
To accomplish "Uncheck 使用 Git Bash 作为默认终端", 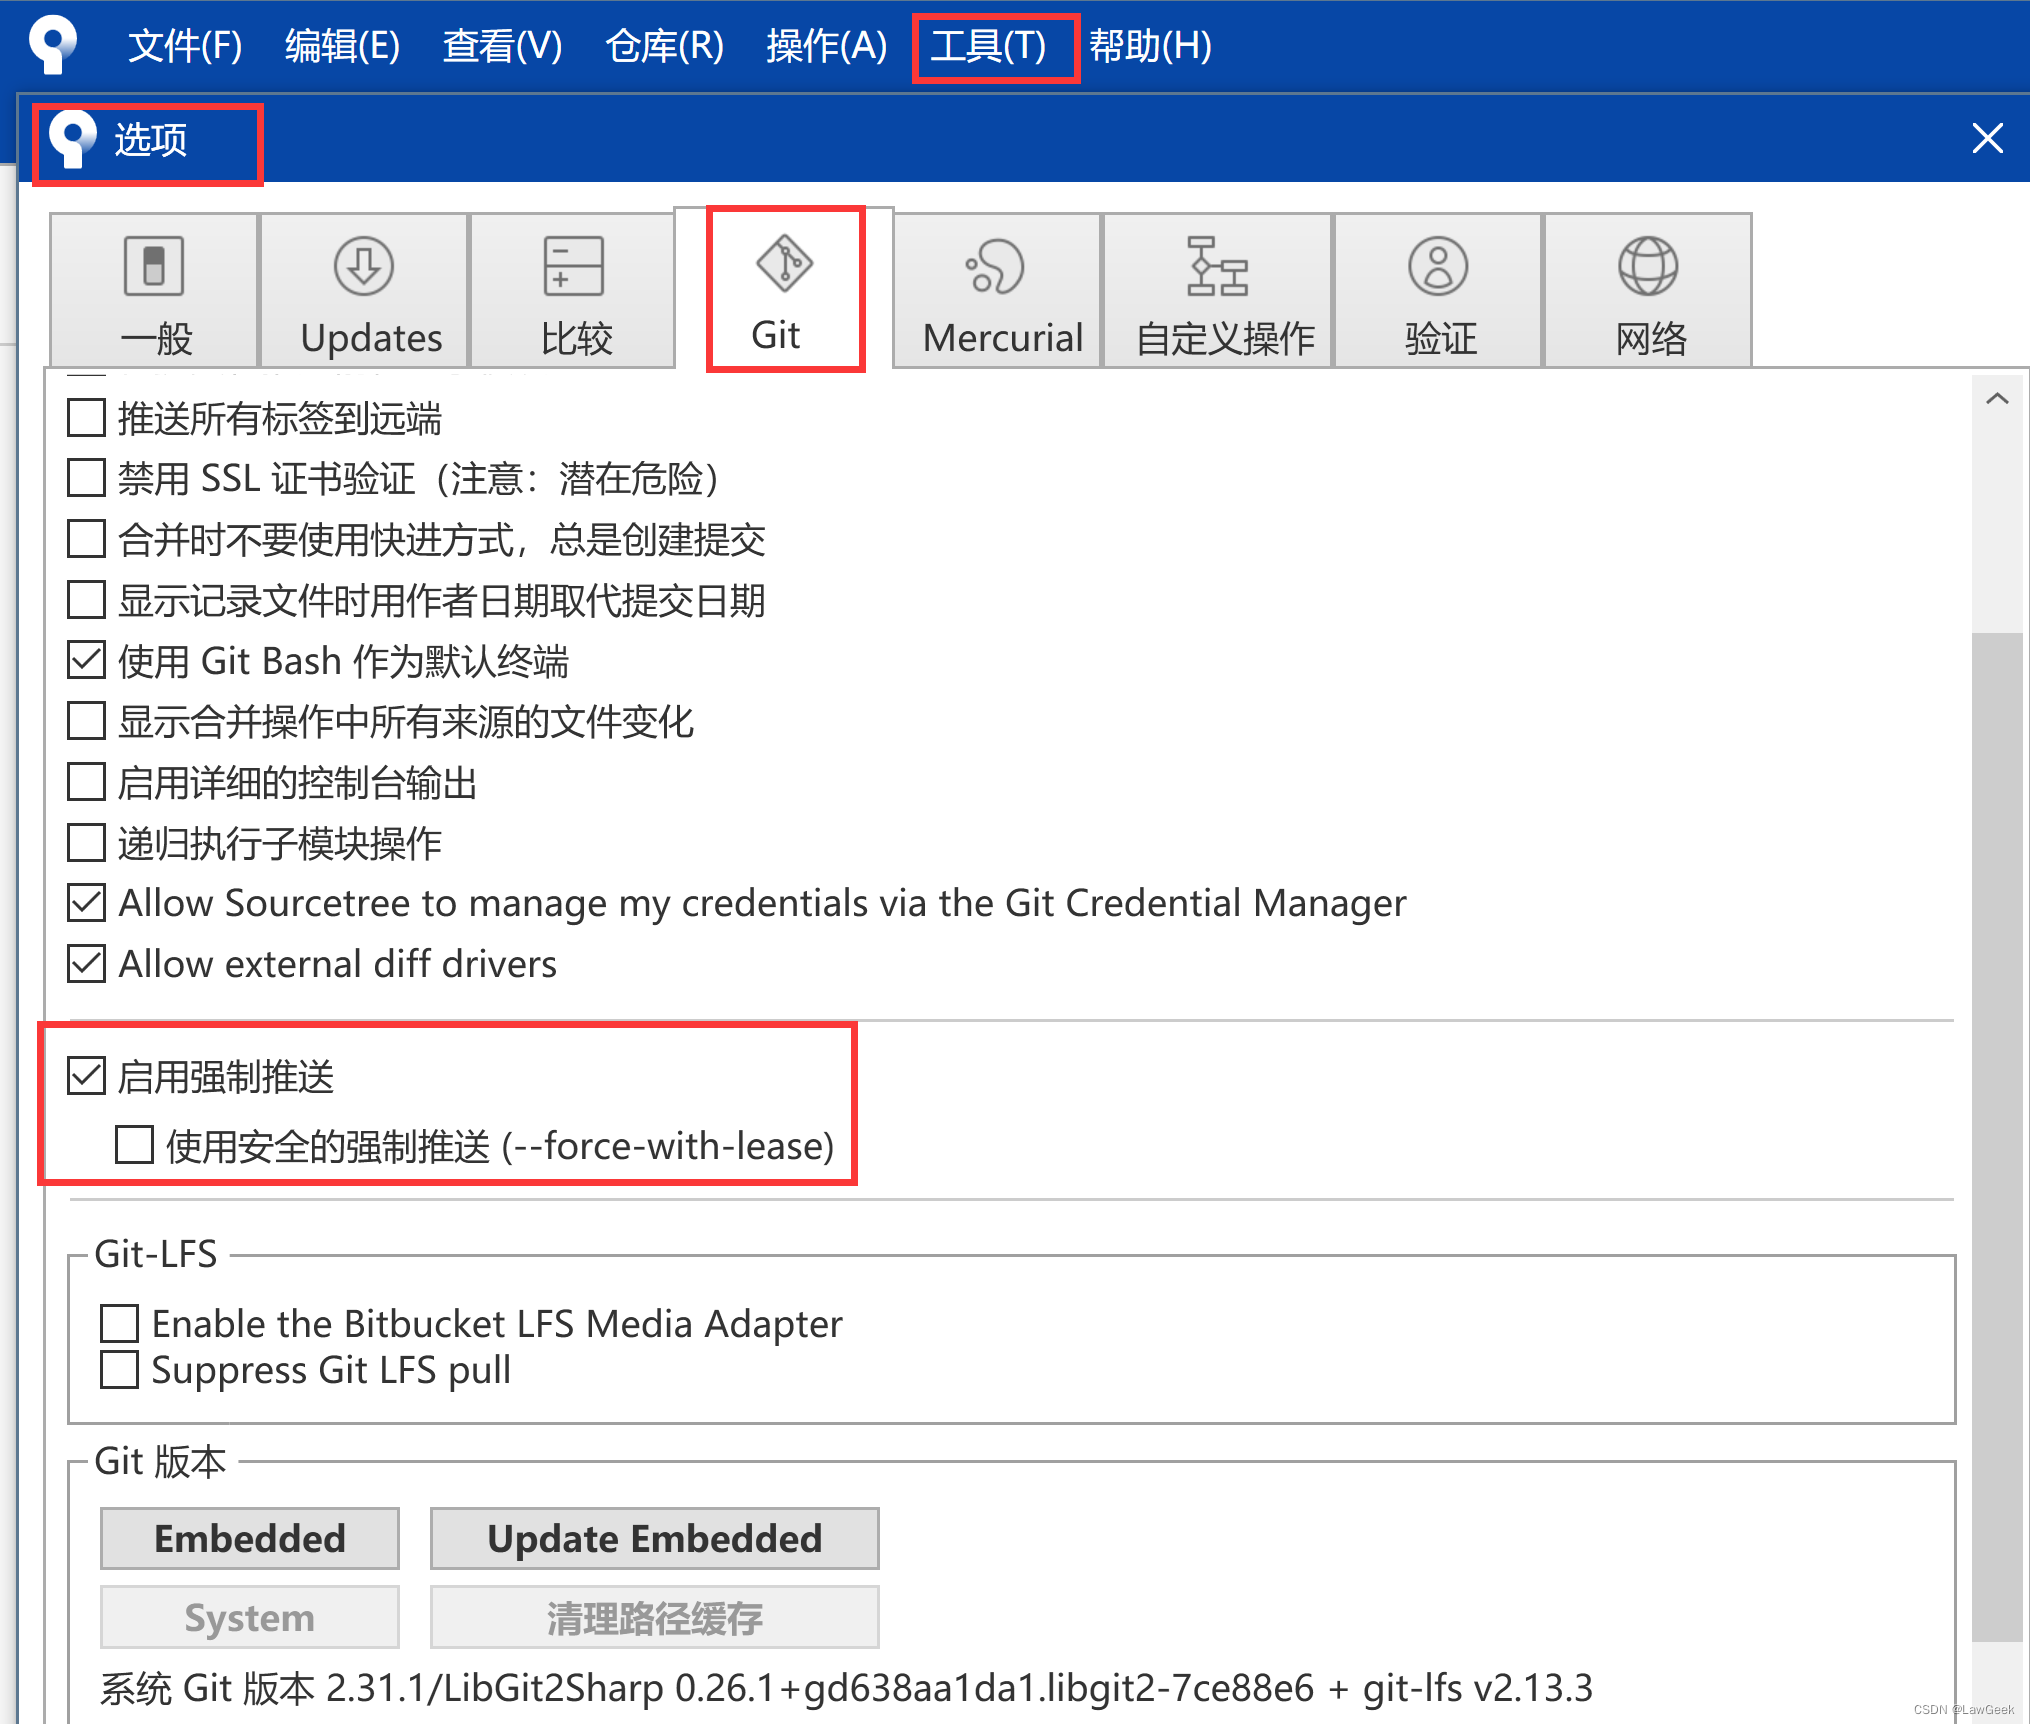I will [86, 660].
